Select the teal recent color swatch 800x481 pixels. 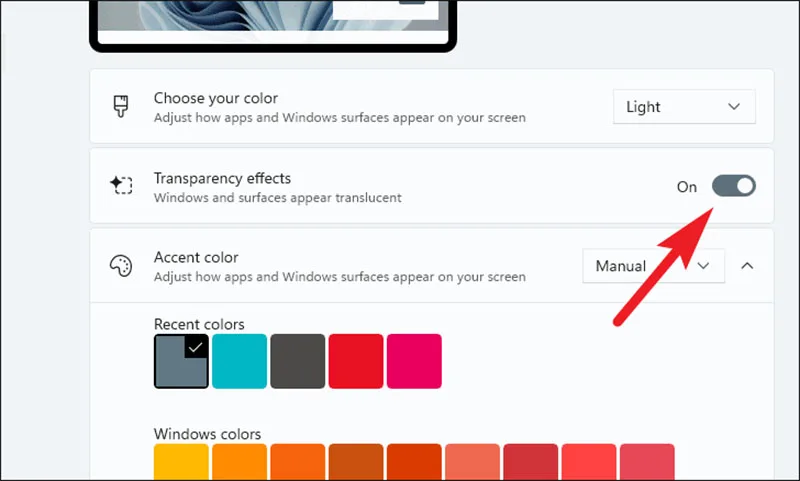239,361
